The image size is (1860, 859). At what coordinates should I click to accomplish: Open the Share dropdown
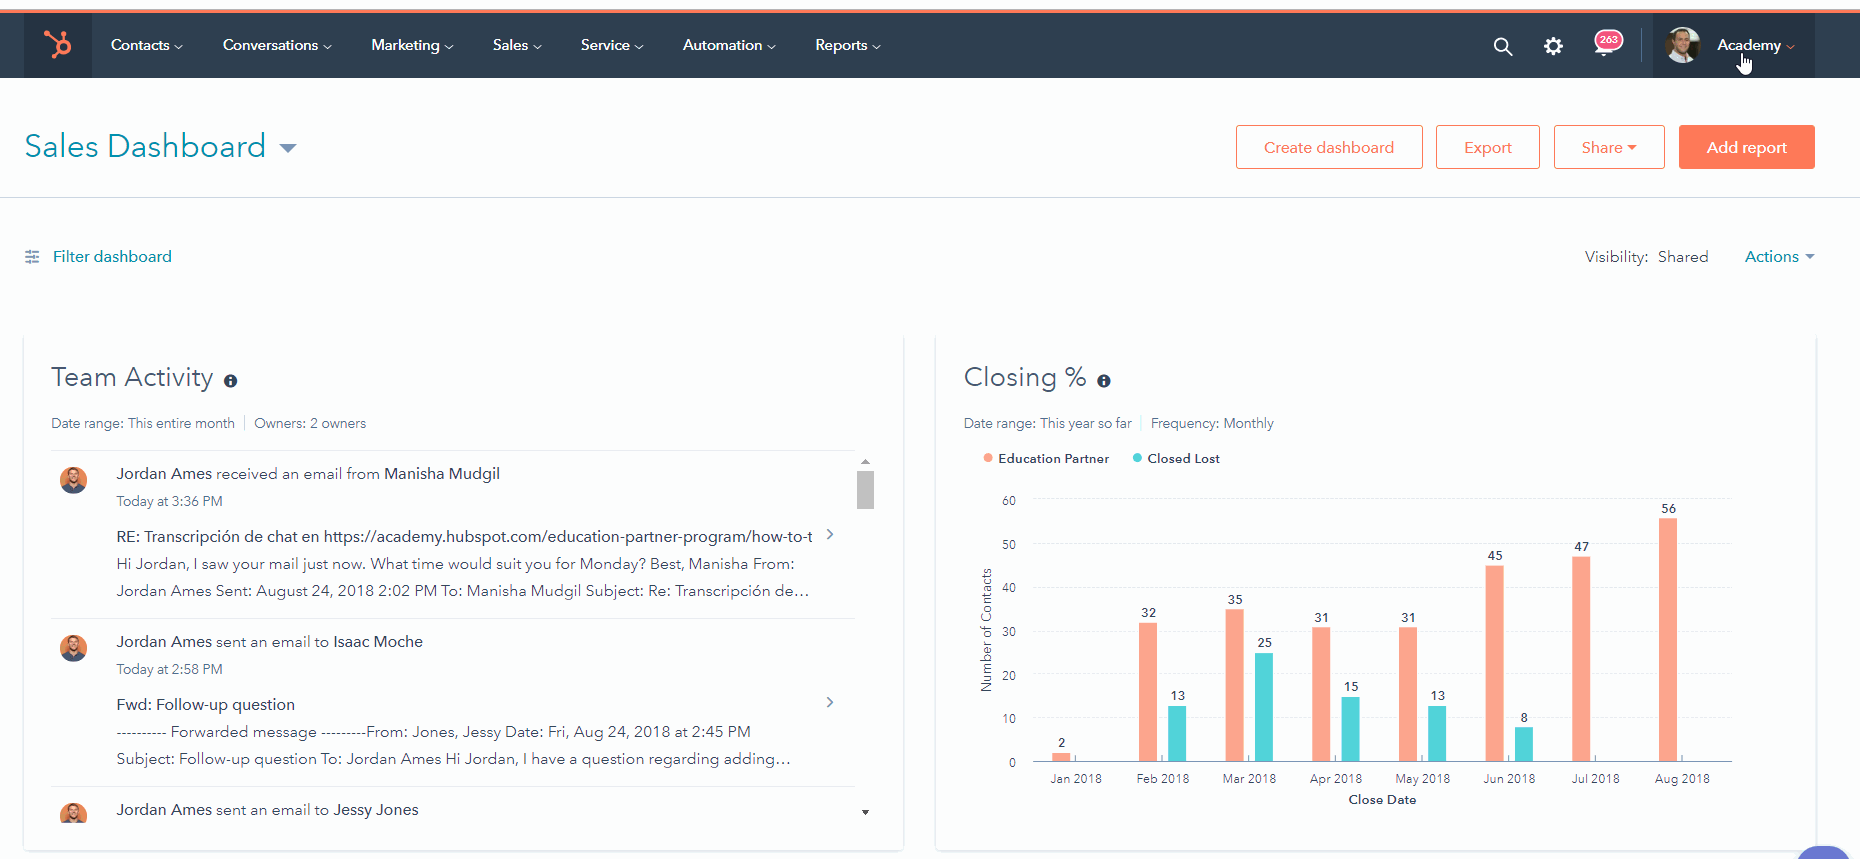[x=1609, y=147]
